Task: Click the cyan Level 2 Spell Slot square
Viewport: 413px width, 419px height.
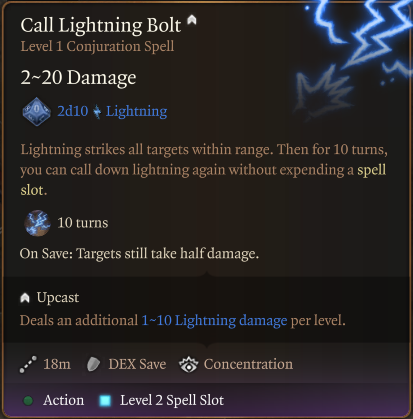Action: (x=105, y=400)
